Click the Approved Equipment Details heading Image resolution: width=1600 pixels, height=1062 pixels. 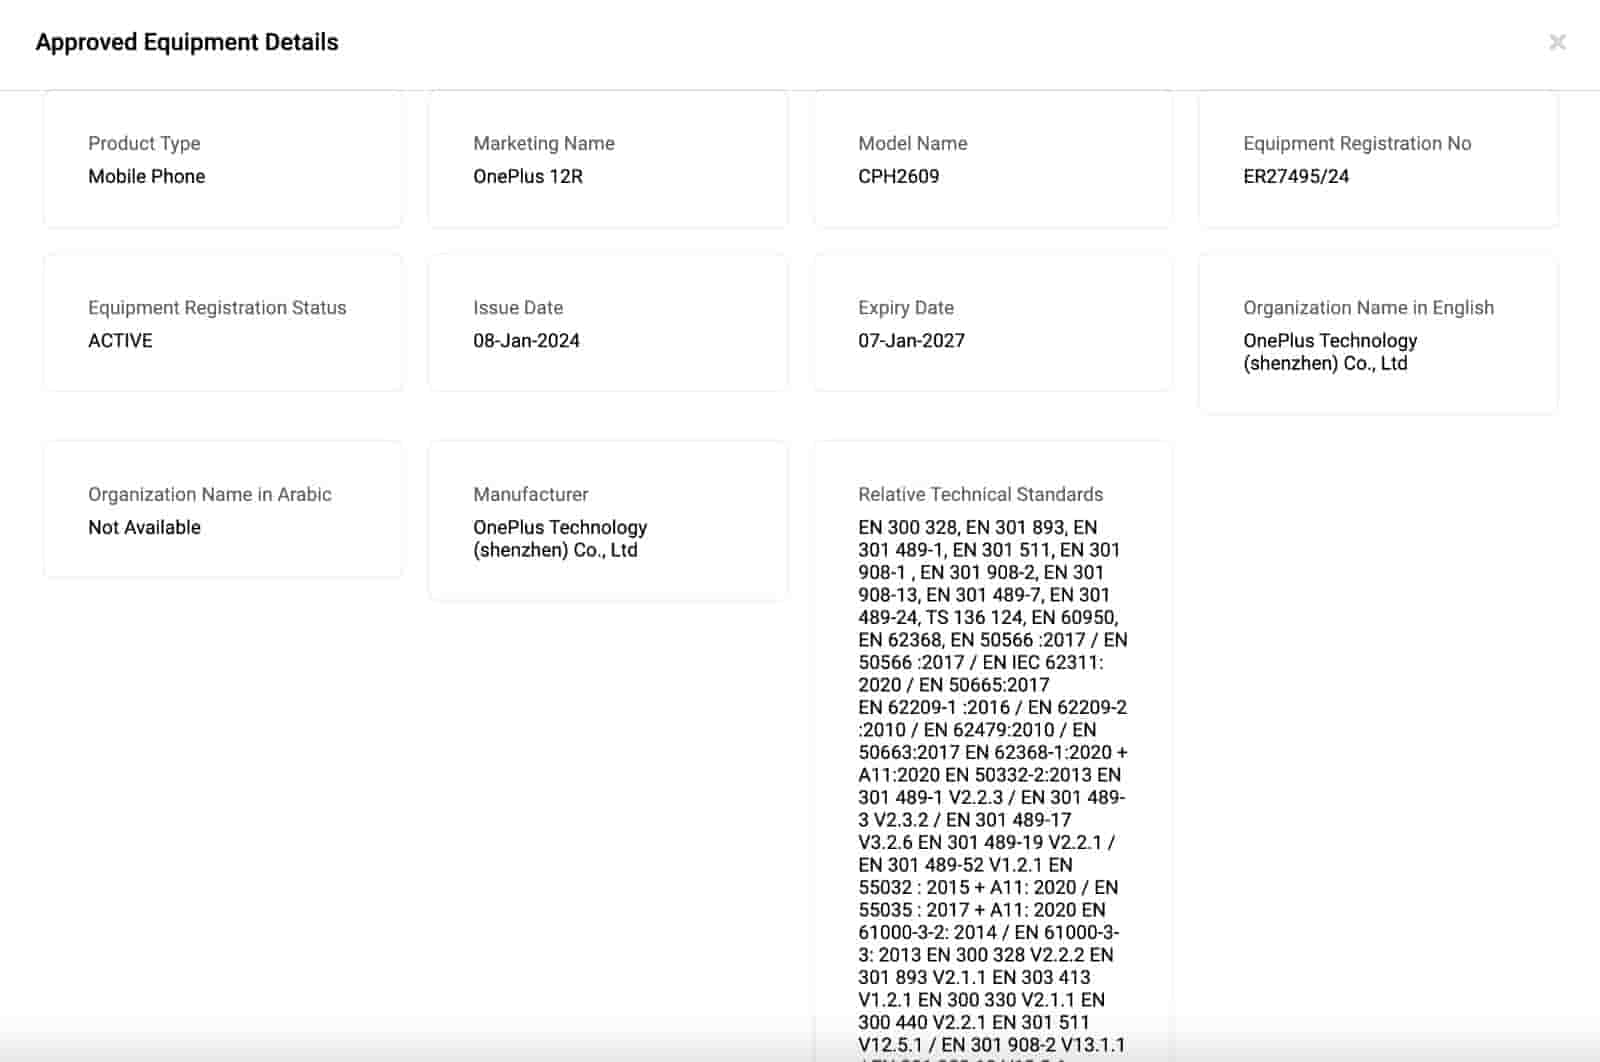click(187, 42)
